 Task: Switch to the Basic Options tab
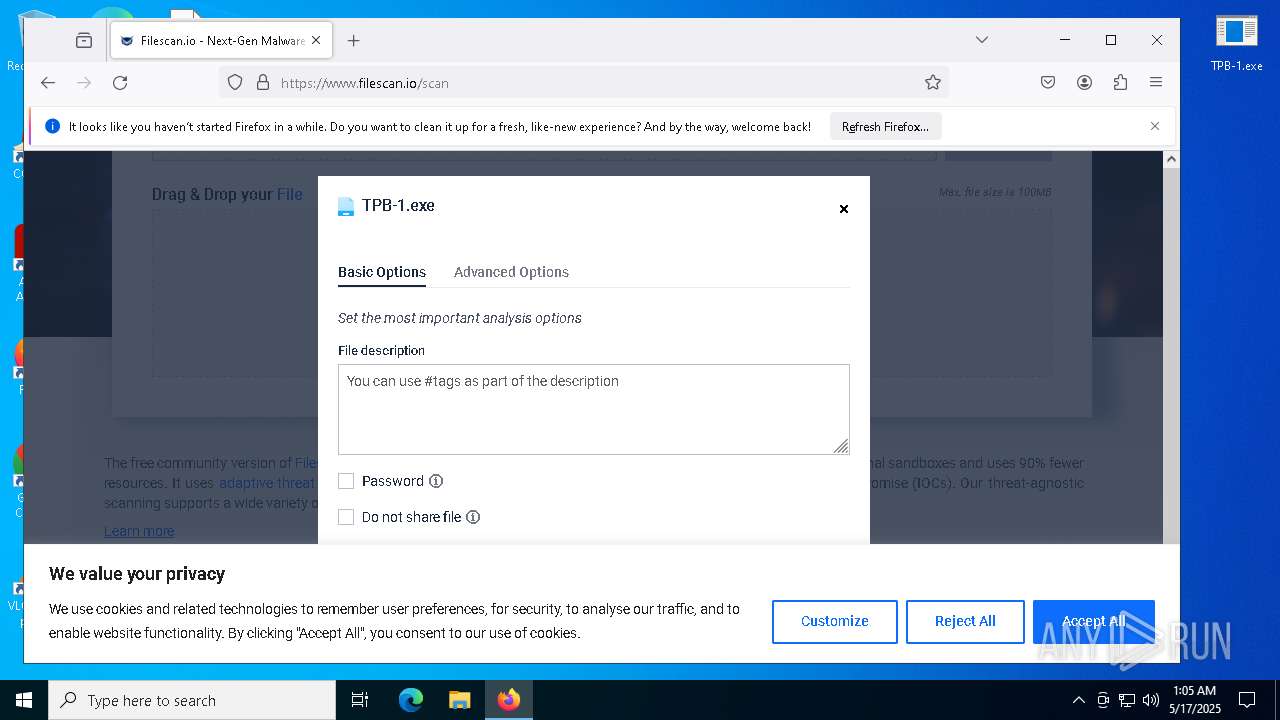click(382, 272)
